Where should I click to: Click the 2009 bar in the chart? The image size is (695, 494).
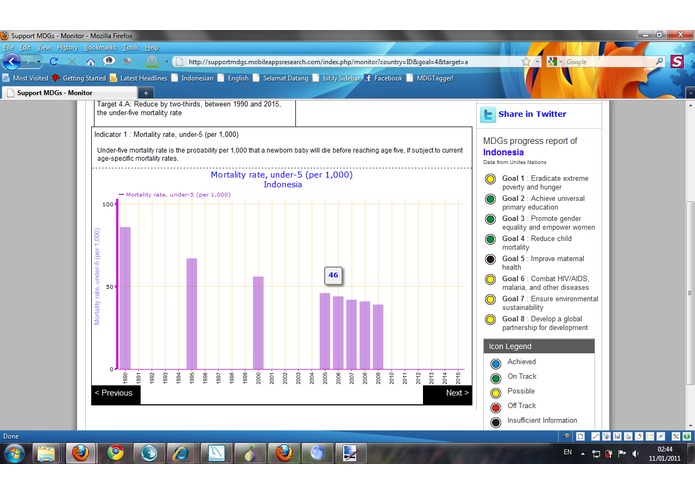(x=378, y=337)
